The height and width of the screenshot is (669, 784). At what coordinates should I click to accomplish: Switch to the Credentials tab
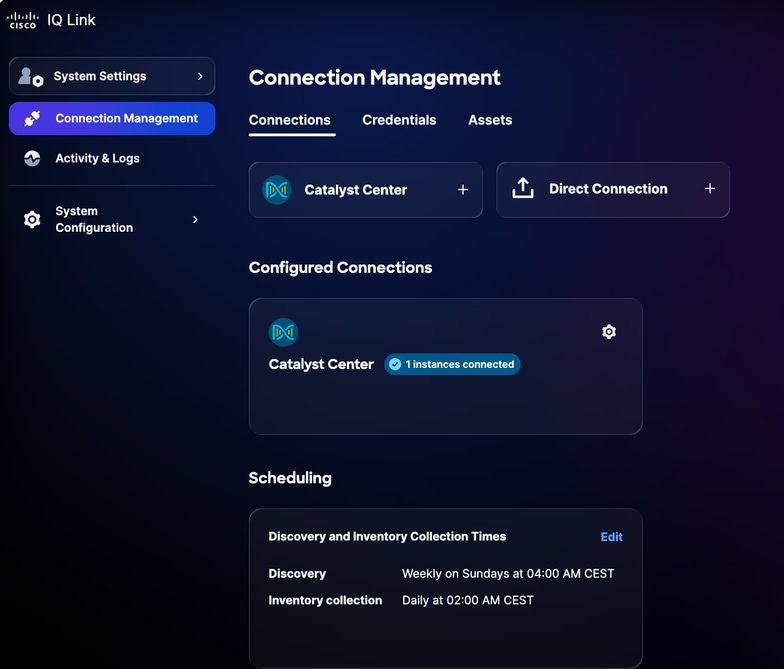pyautogui.click(x=400, y=120)
